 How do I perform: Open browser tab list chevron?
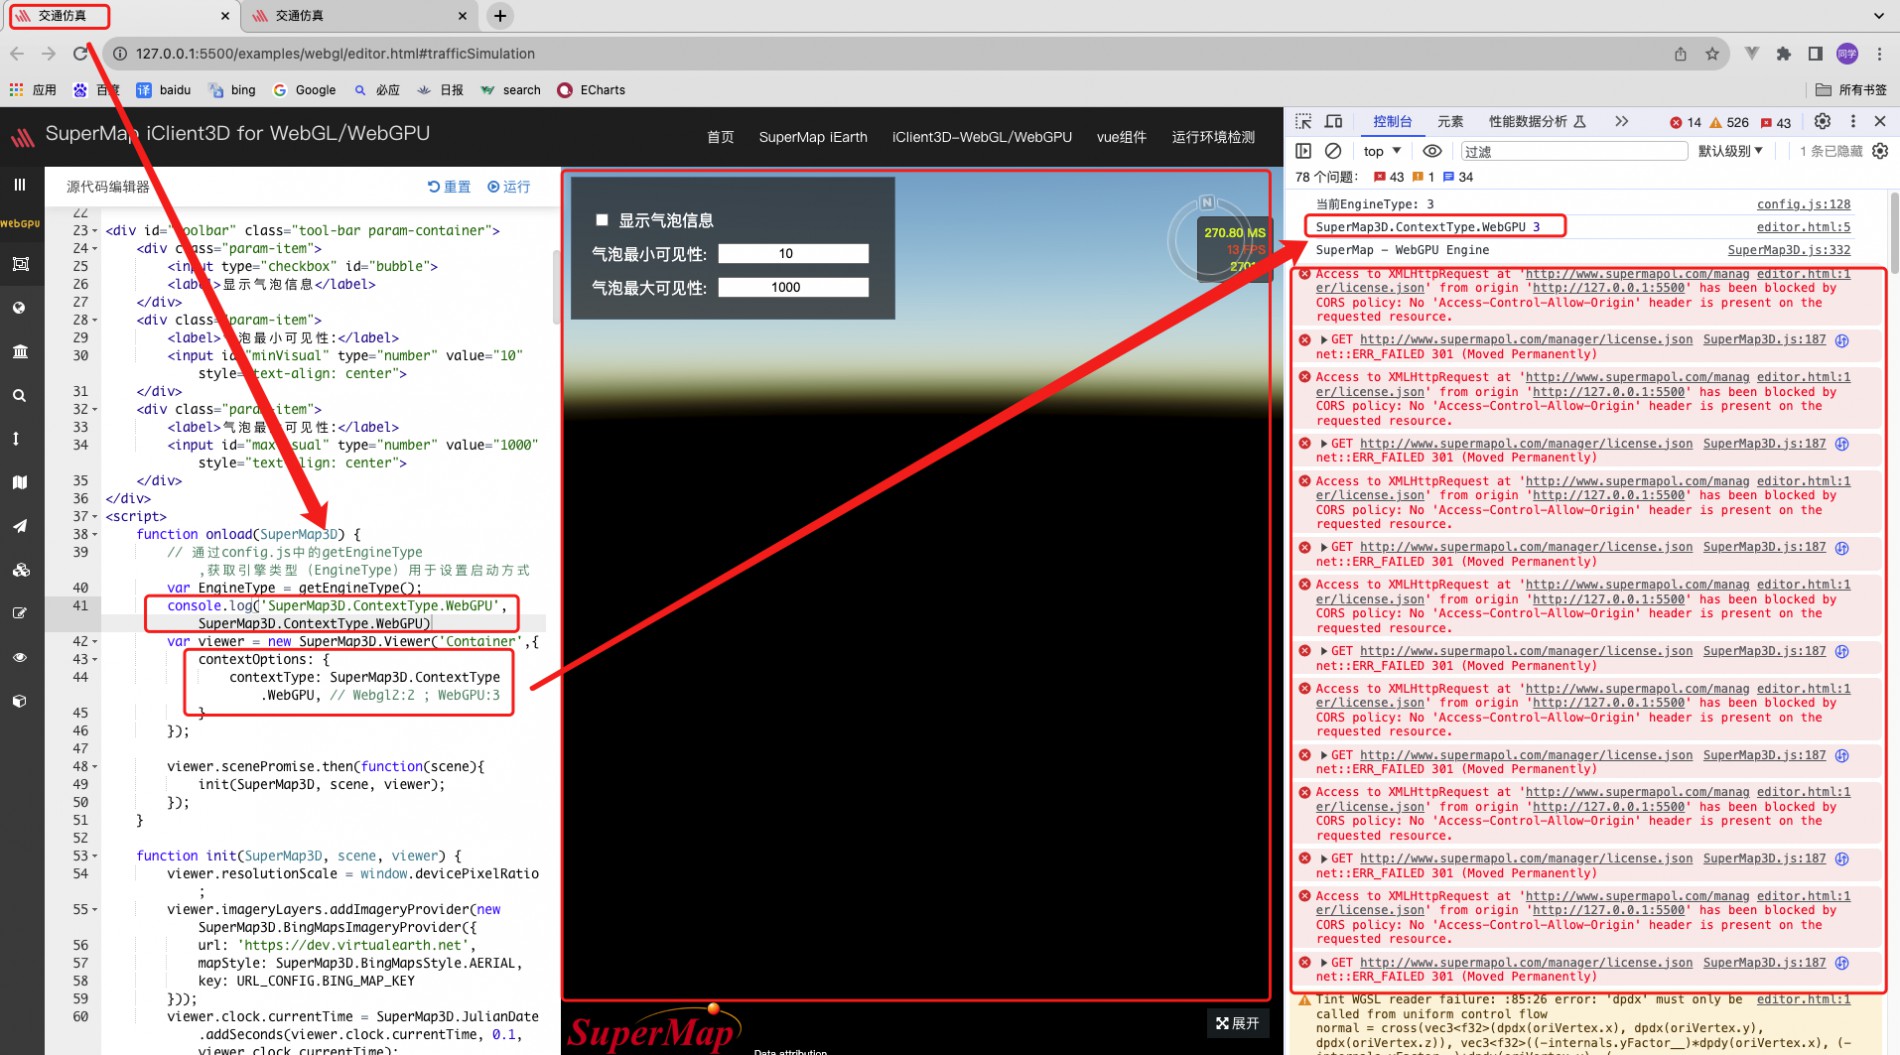coord(1879,15)
